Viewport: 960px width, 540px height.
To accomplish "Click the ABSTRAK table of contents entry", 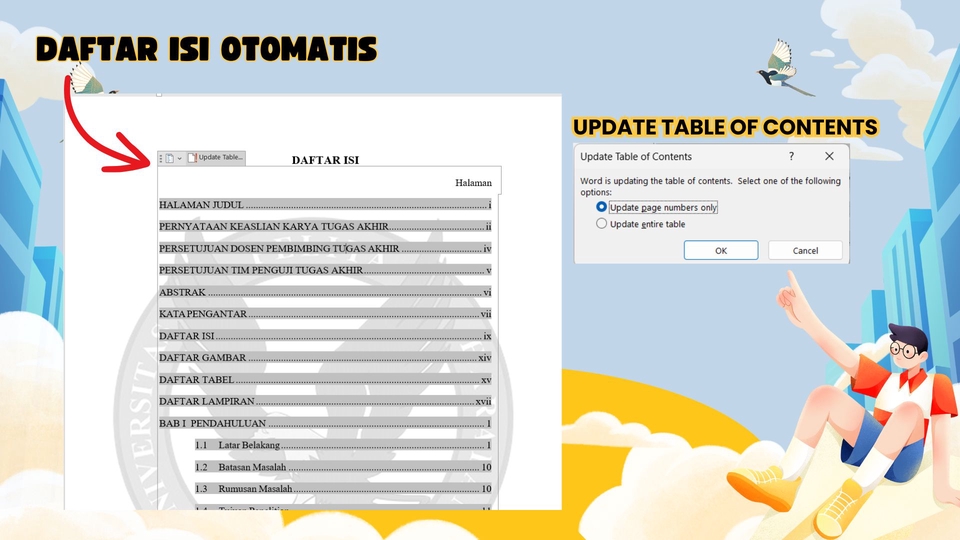I will coord(183,293).
